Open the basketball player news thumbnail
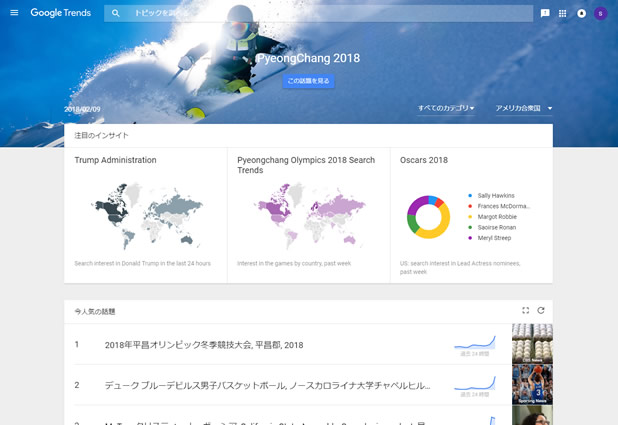 coord(532,384)
